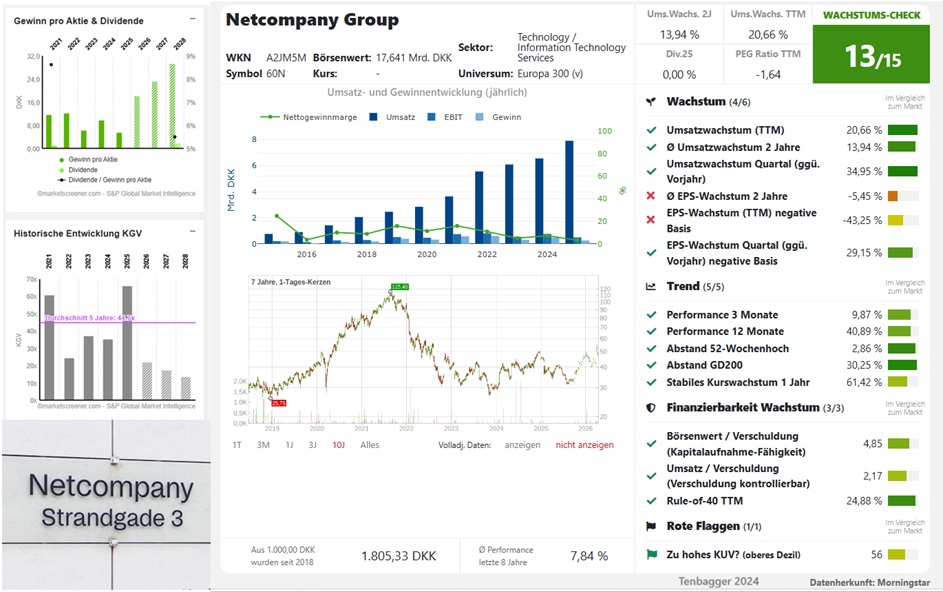Click 'nicht anzeigen' for Volladj. Daten
The image size is (943, 592).
coord(584,445)
